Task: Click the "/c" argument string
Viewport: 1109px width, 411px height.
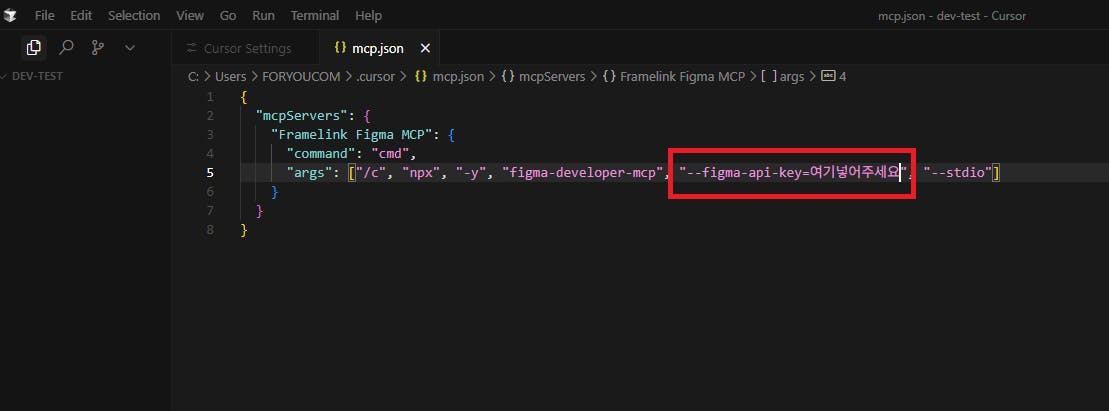Action: (x=371, y=173)
